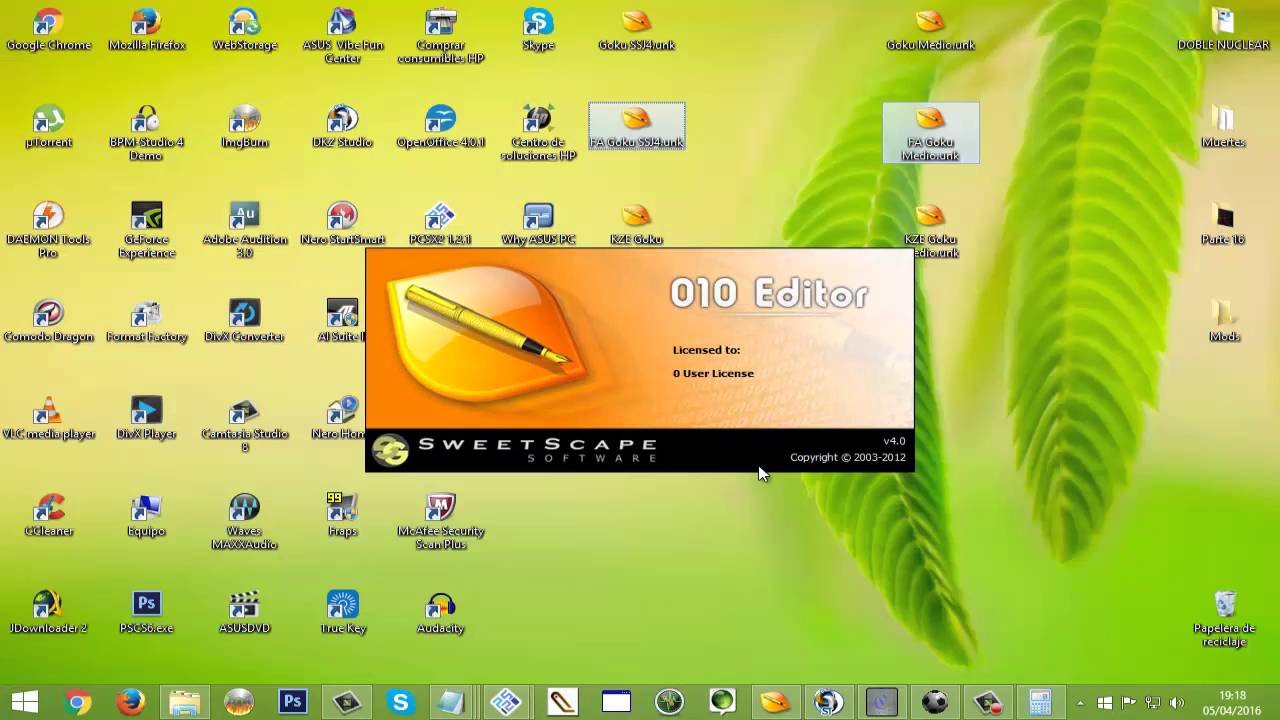Select the DKZ Studio desktop icon

click(x=342, y=126)
